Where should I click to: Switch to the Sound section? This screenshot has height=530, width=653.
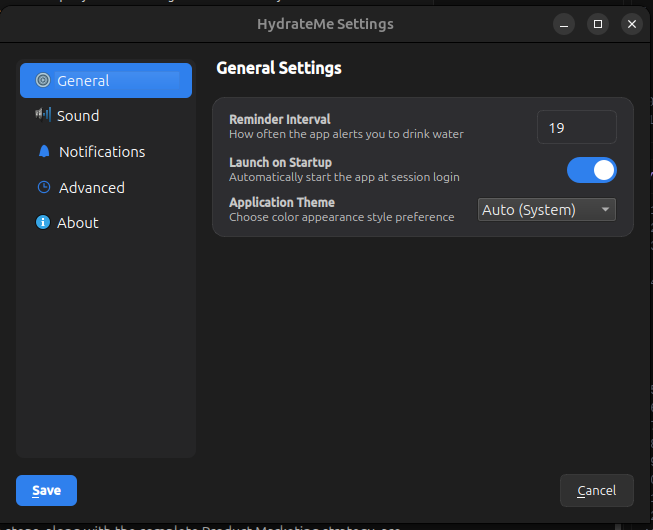(106, 115)
